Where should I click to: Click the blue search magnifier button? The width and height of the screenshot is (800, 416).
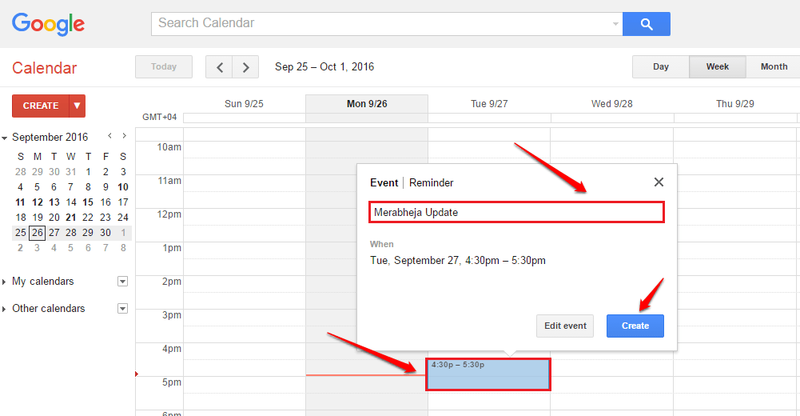[646, 24]
